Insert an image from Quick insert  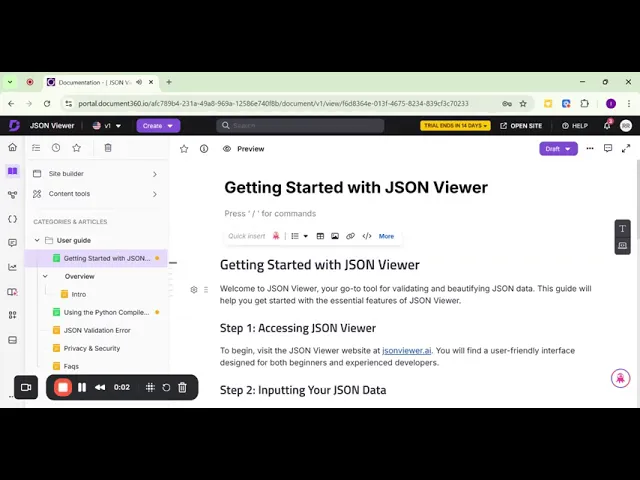[x=335, y=236]
